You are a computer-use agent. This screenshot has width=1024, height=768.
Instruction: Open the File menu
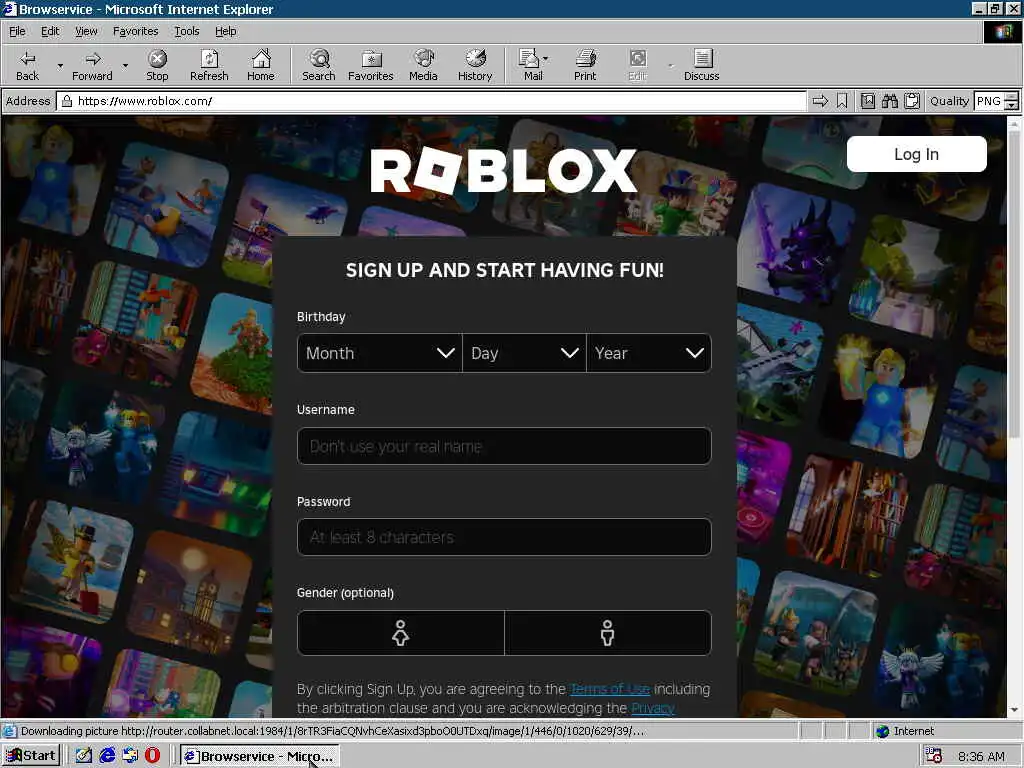17,31
